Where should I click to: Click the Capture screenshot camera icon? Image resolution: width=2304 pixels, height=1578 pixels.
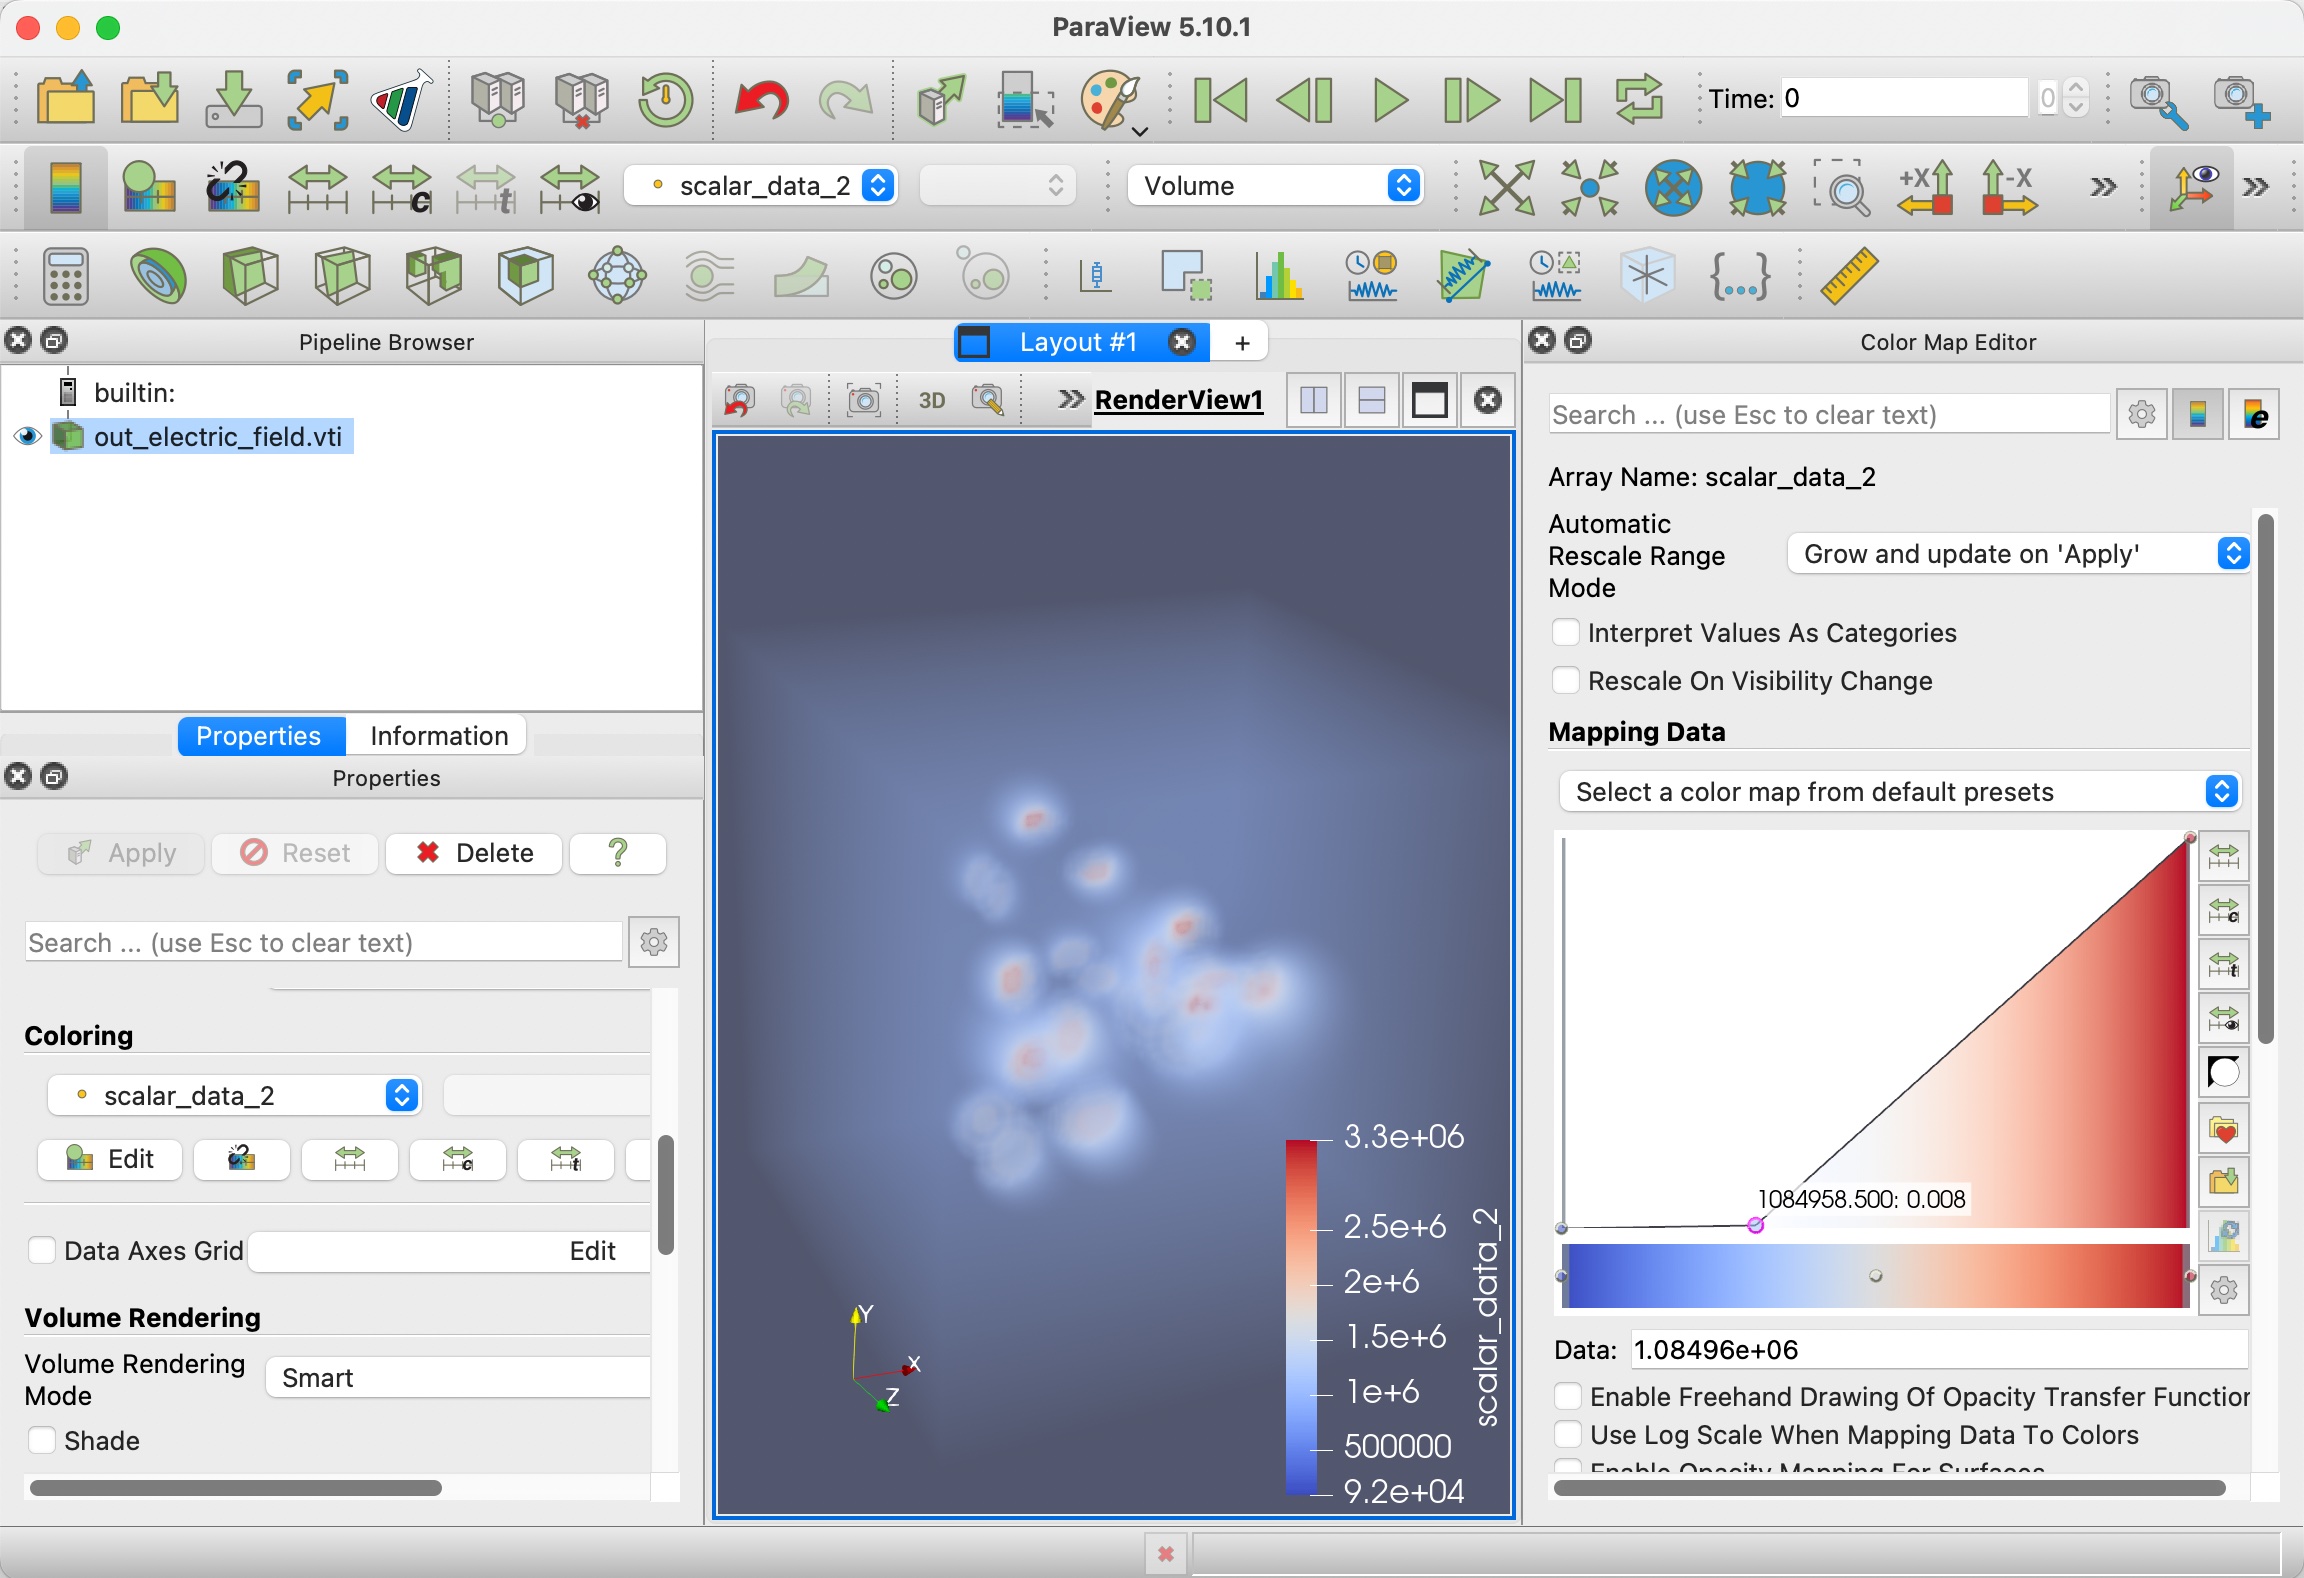click(863, 400)
